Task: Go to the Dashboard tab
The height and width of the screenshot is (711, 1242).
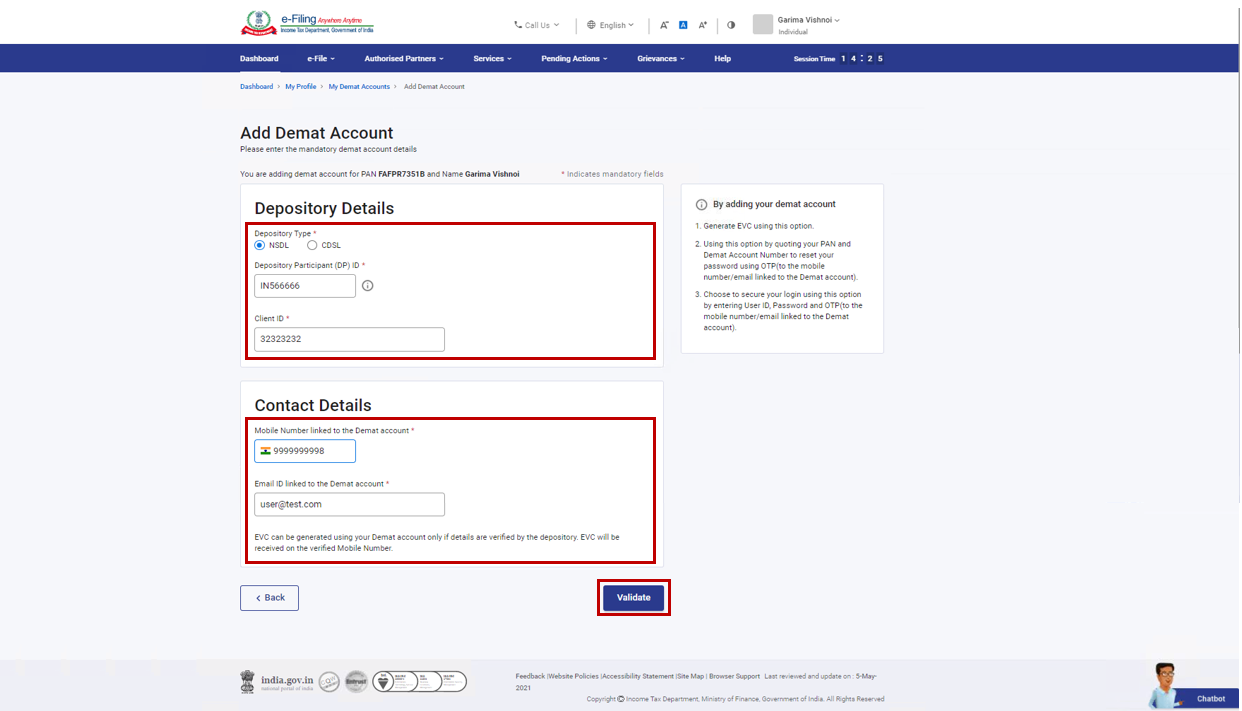Action: click(259, 58)
